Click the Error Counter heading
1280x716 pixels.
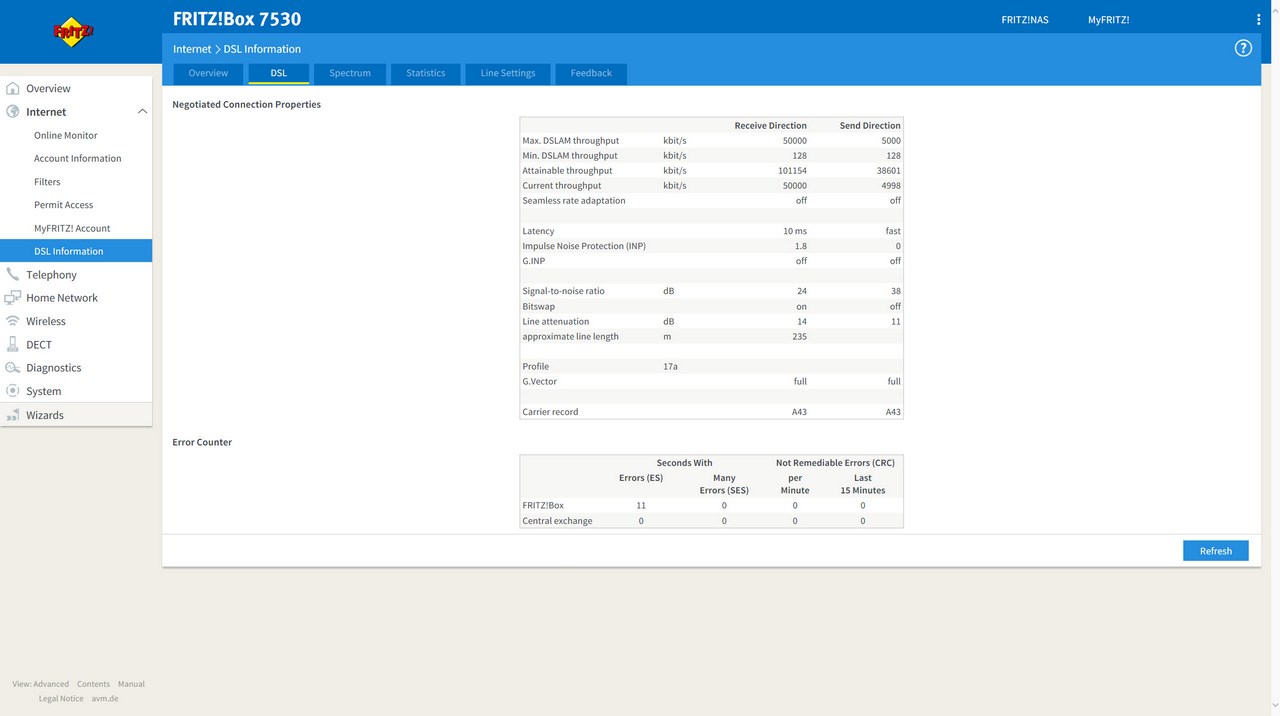[202, 442]
